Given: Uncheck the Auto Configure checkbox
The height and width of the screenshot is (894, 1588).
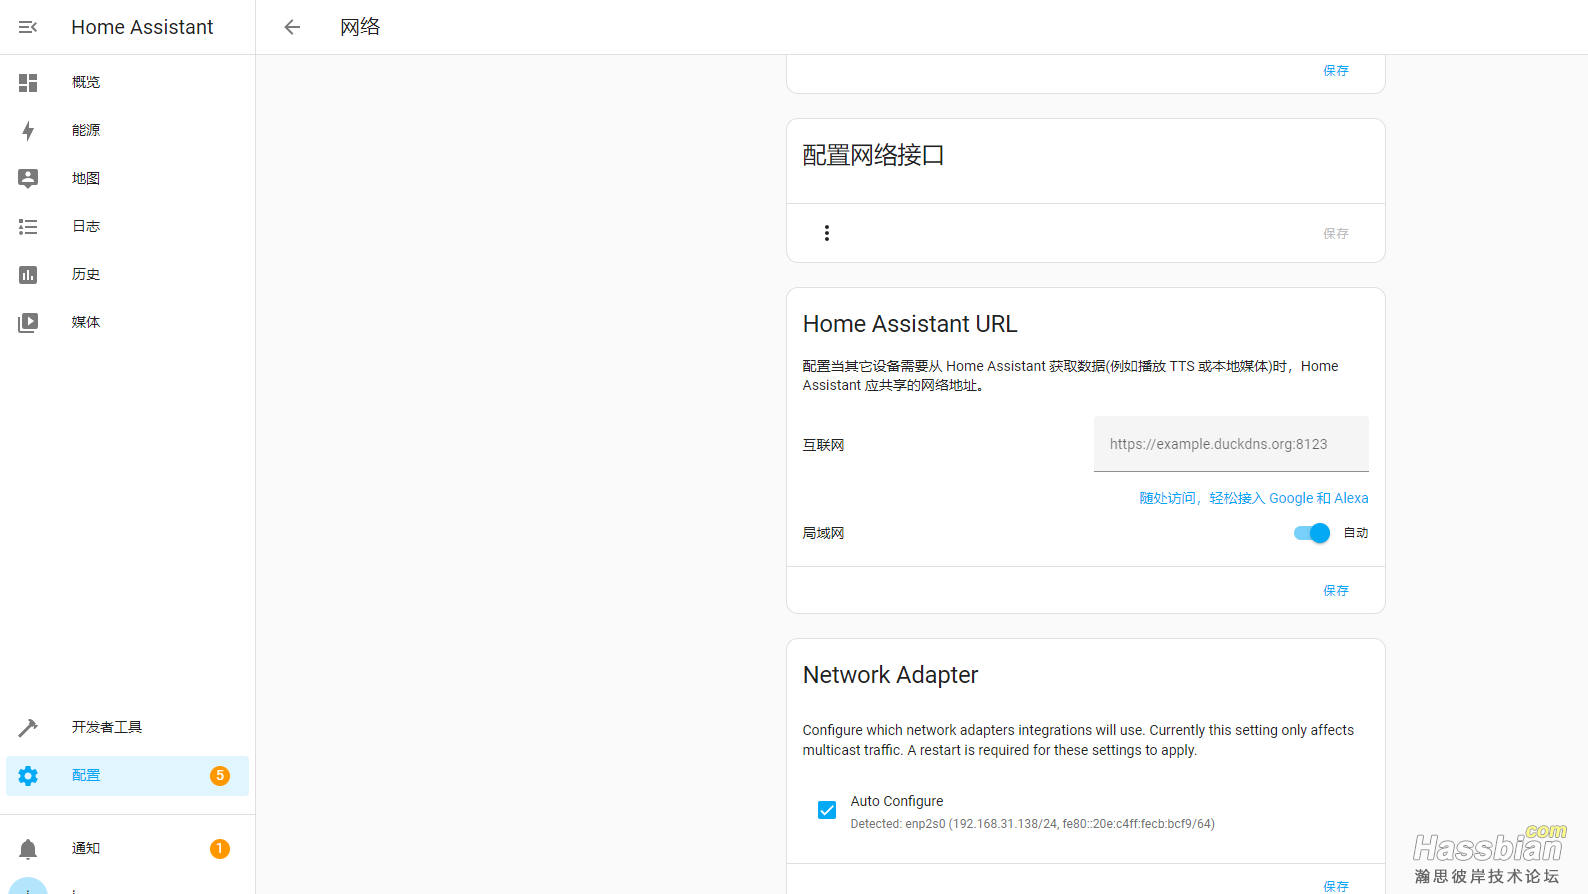Looking at the screenshot, I should (827, 810).
